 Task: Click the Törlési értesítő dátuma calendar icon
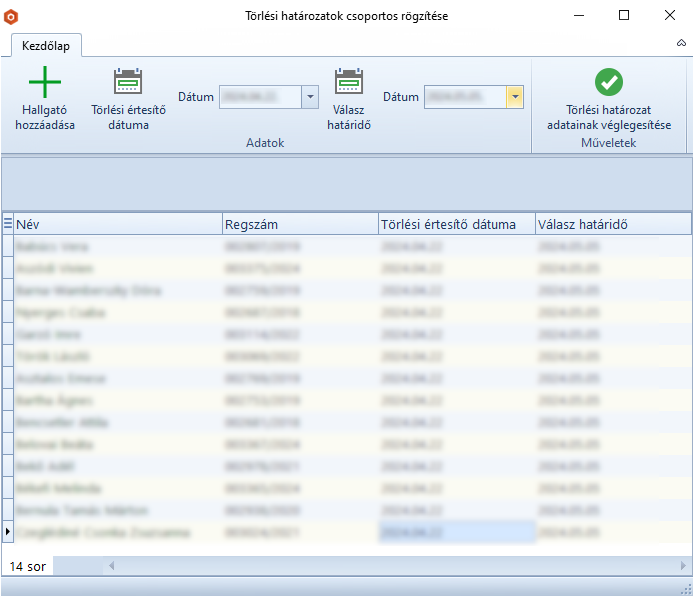(x=128, y=82)
